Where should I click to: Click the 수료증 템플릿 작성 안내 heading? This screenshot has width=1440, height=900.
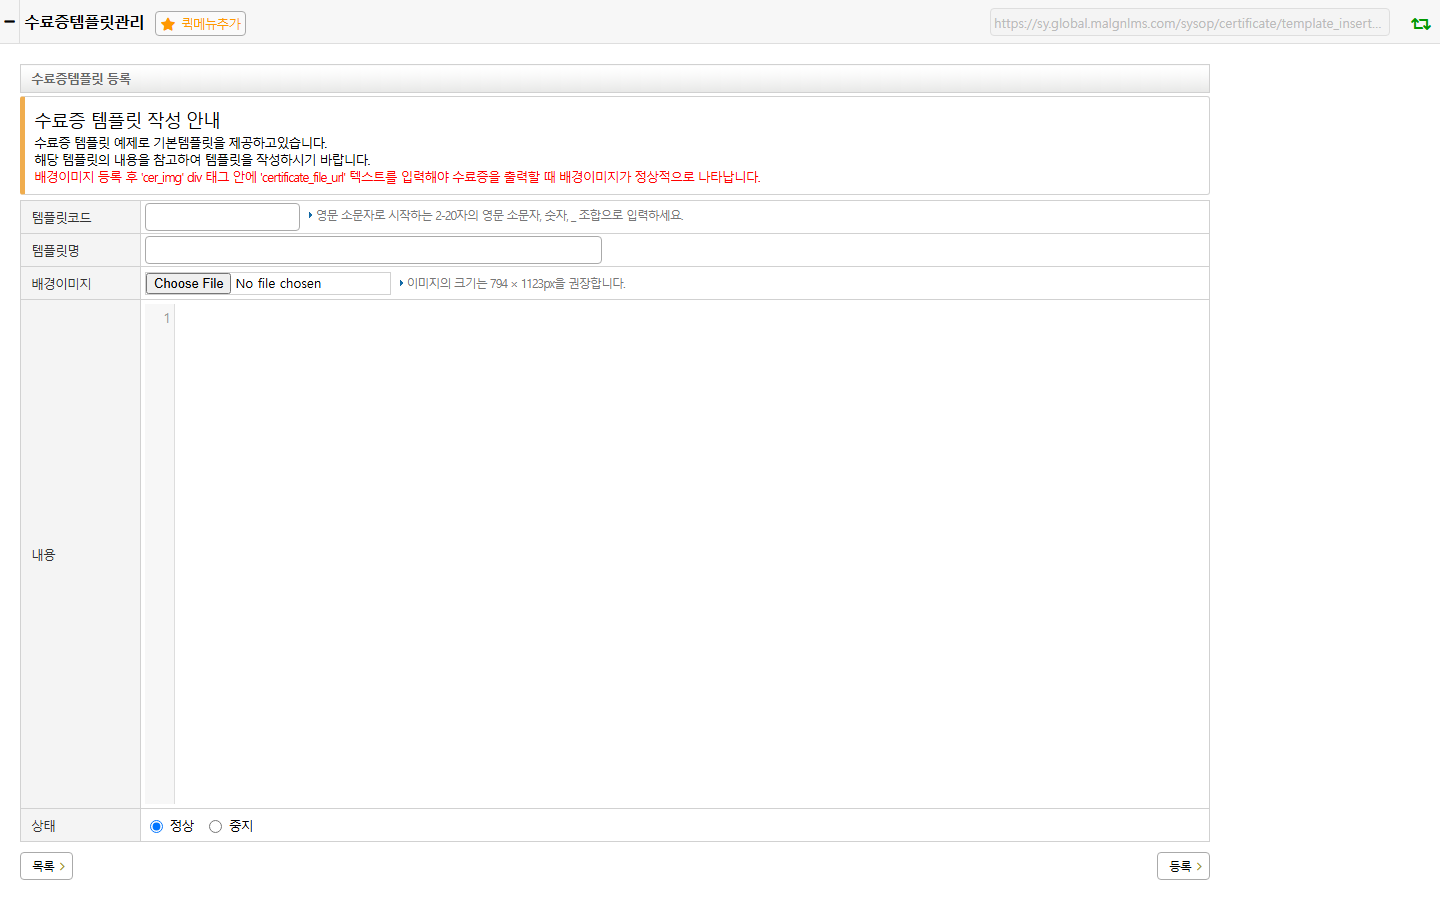click(127, 120)
